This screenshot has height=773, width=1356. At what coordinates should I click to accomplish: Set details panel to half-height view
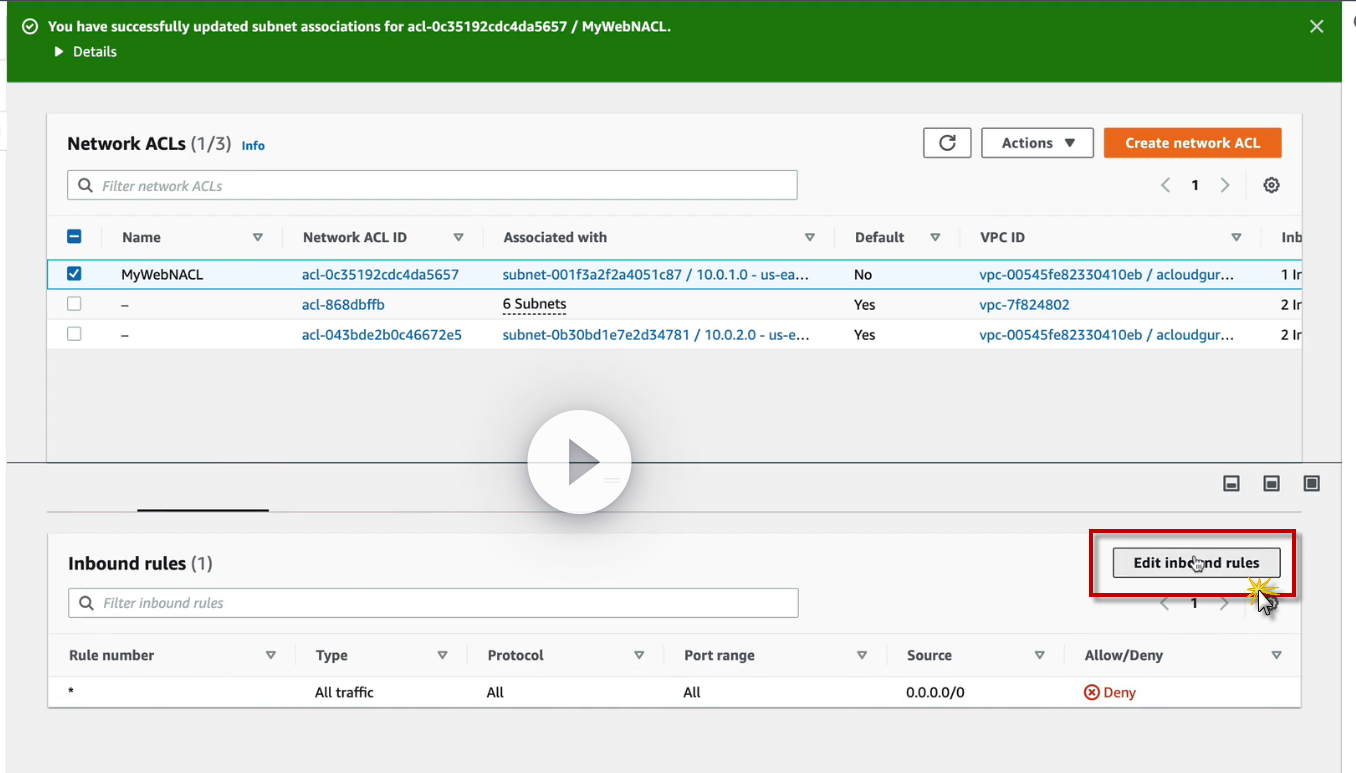click(1271, 484)
